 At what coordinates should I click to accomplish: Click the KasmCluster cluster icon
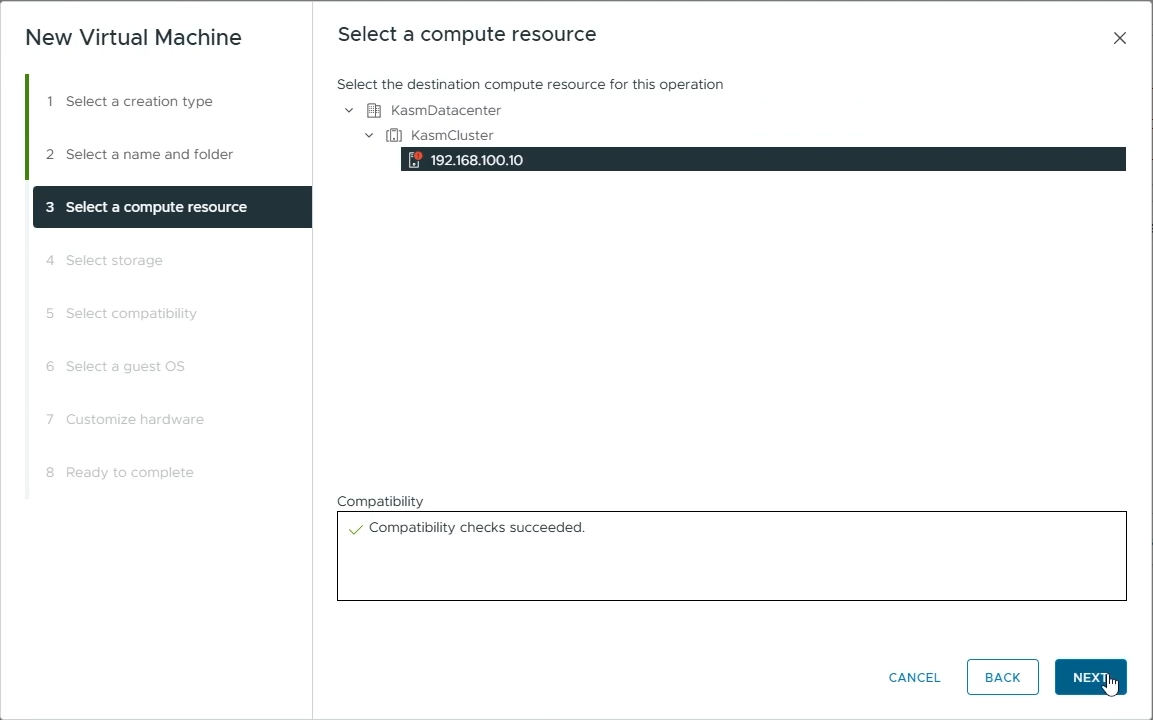(392, 135)
